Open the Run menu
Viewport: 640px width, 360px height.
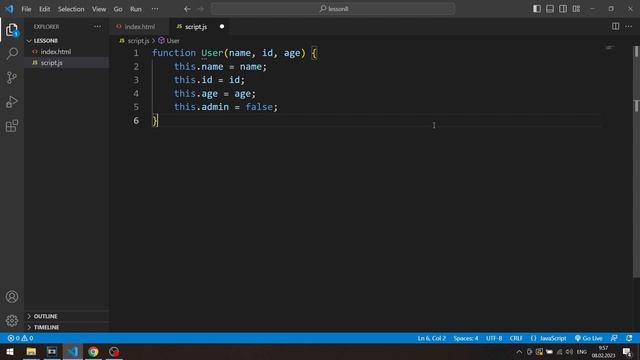click(x=136, y=9)
